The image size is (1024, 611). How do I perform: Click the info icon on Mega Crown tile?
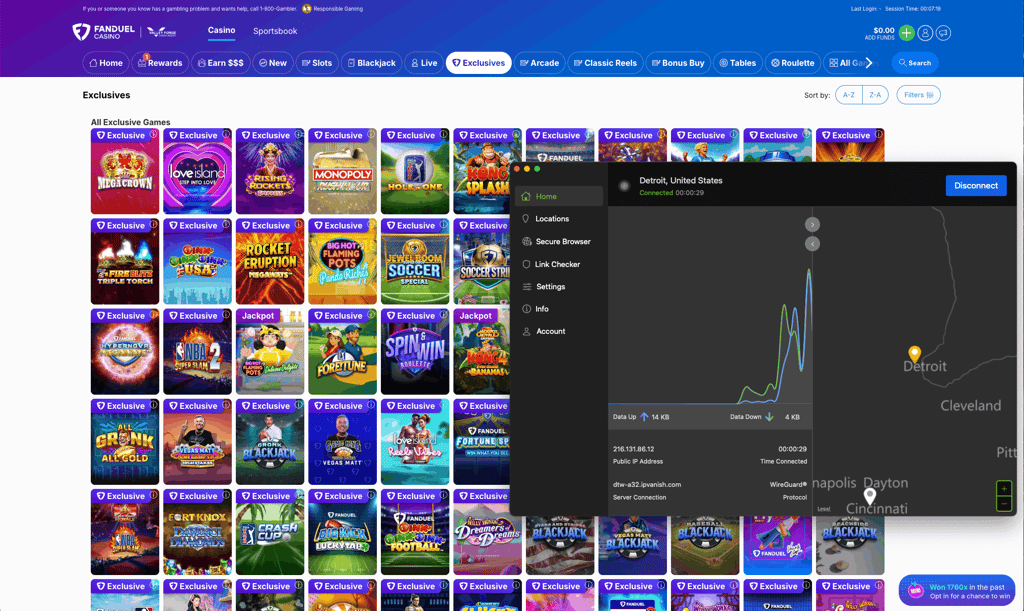154,134
